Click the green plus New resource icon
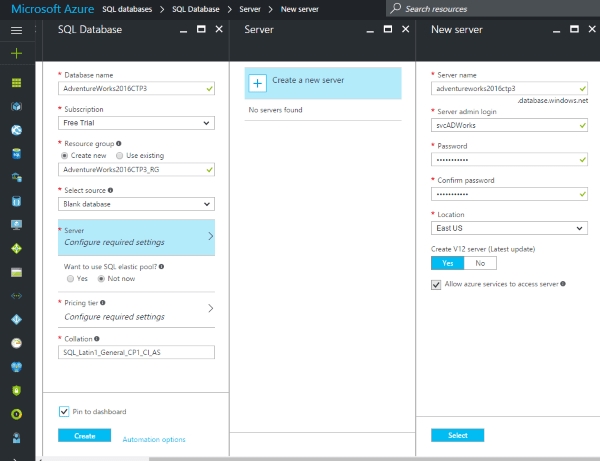Viewport: 600px width, 461px height. click(16, 53)
